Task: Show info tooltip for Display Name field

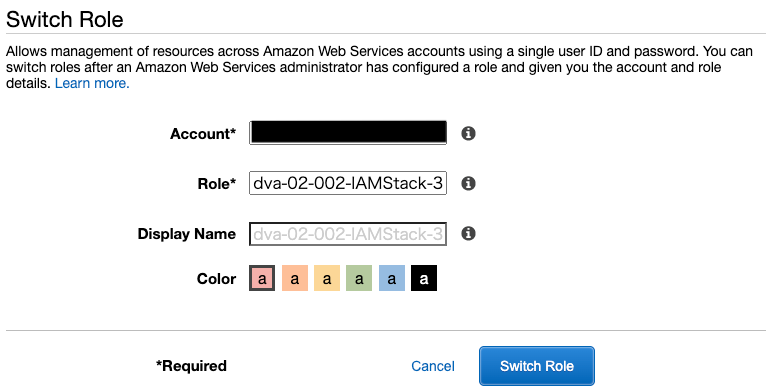Action: click(x=468, y=233)
